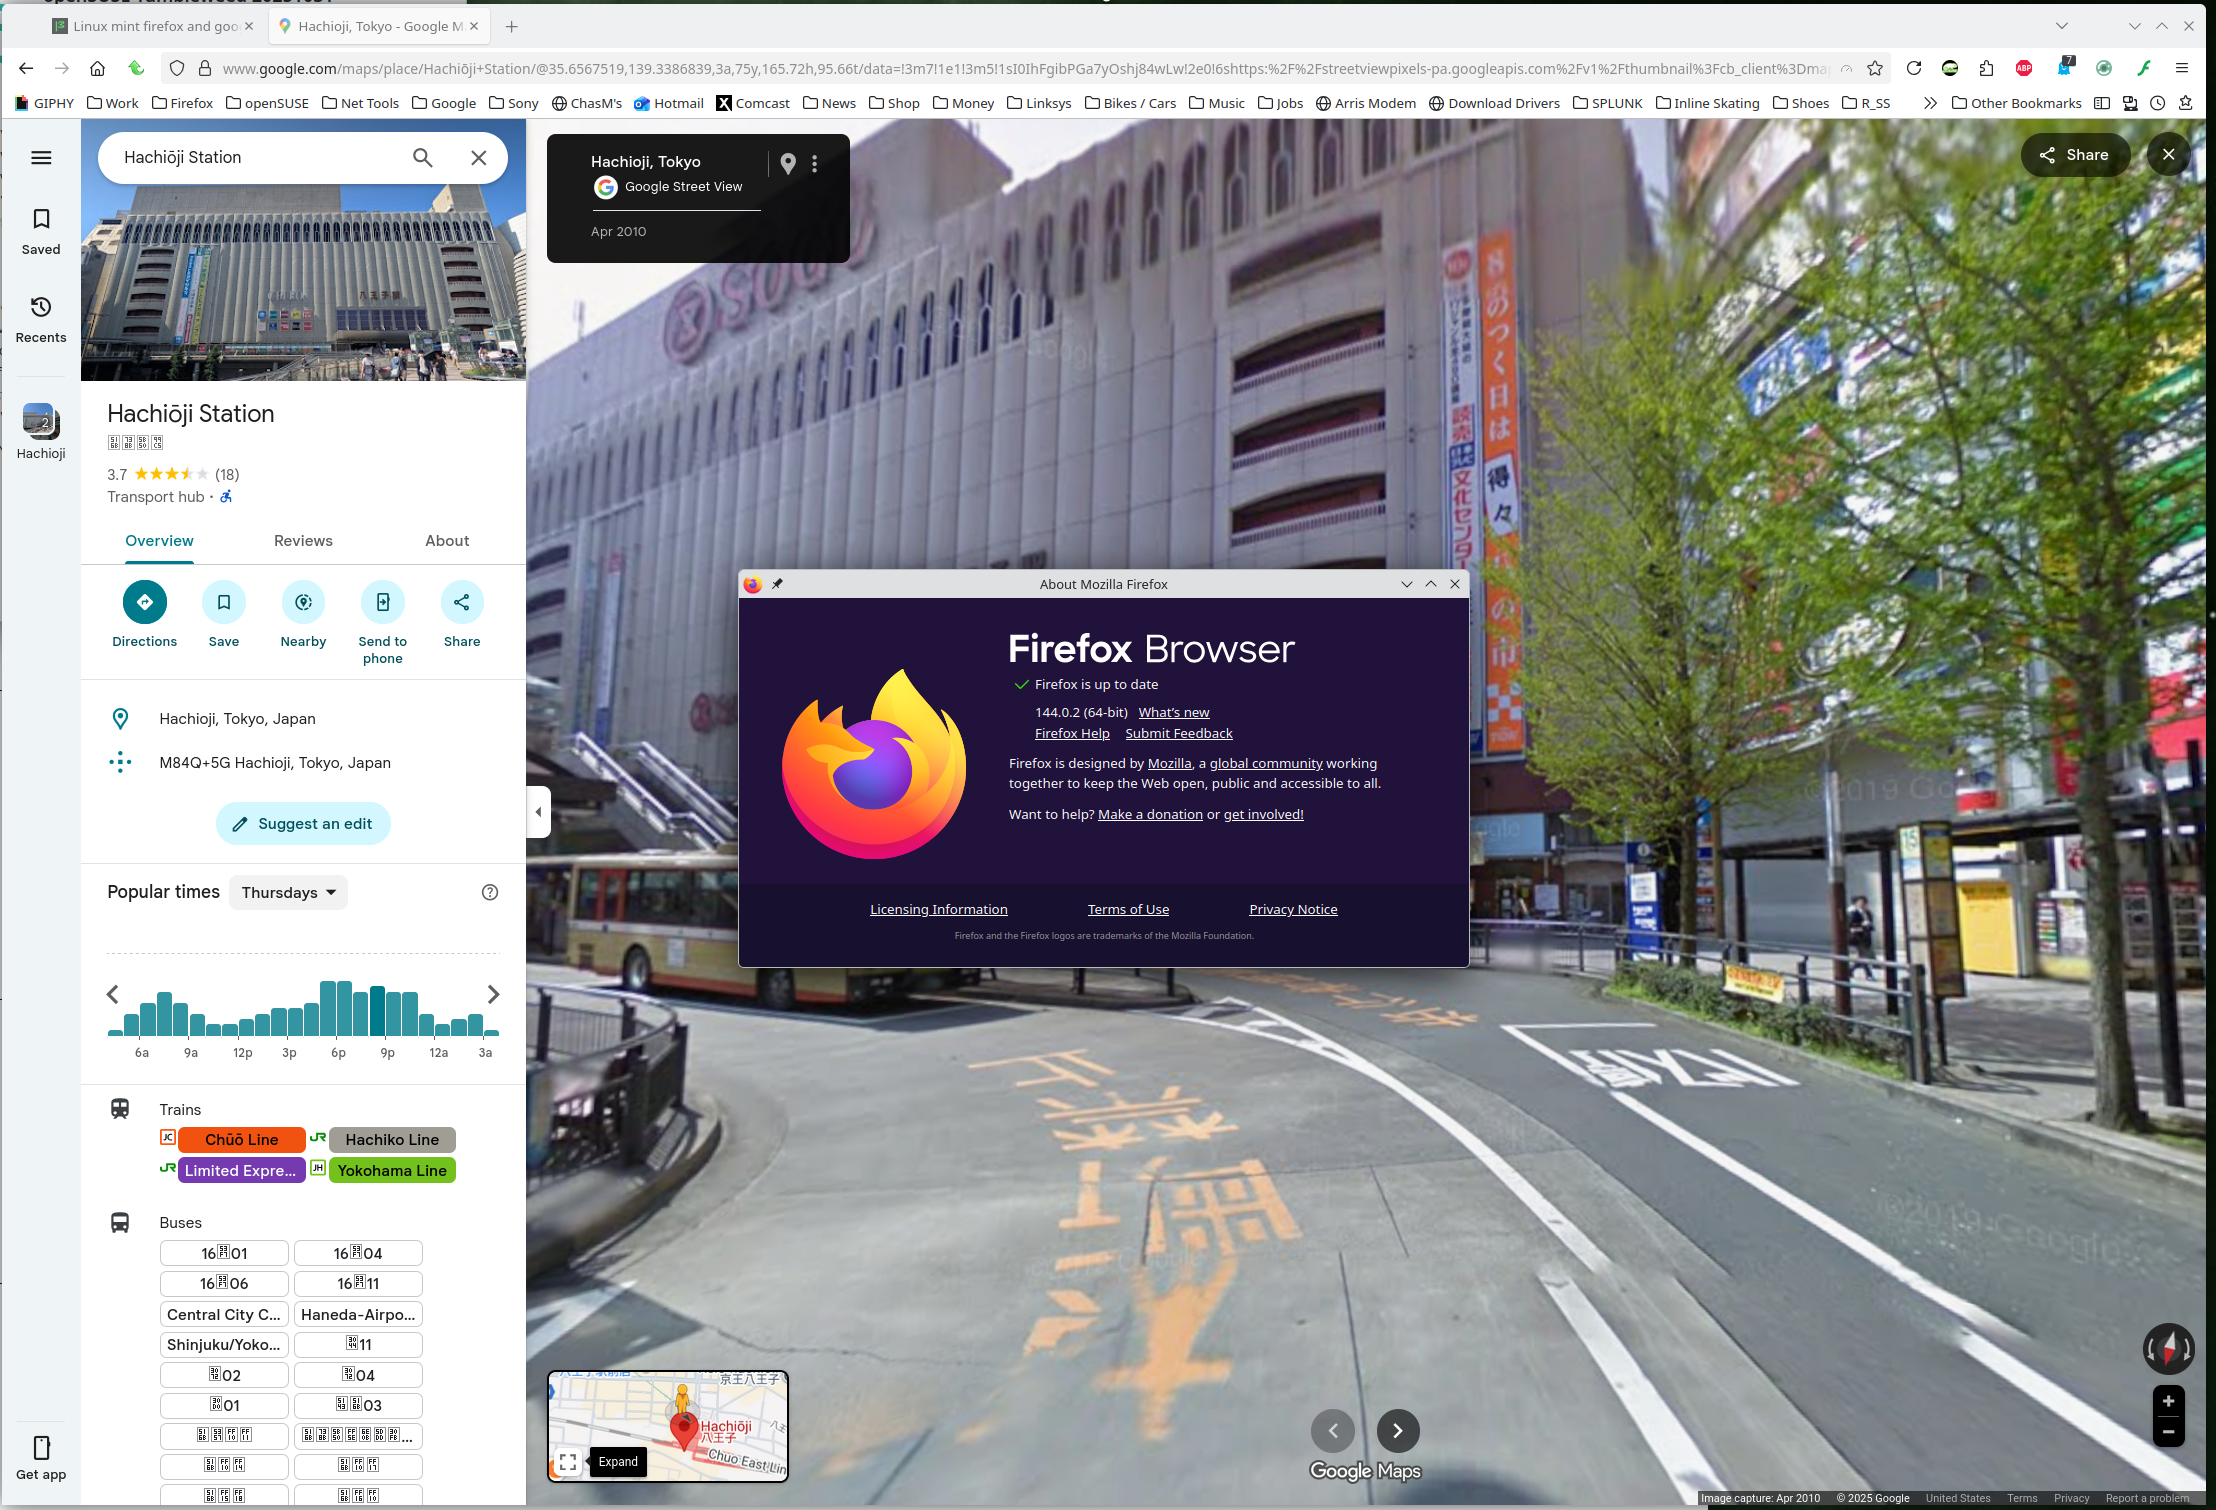
Task: Open the What's new link
Action: point(1173,712)
